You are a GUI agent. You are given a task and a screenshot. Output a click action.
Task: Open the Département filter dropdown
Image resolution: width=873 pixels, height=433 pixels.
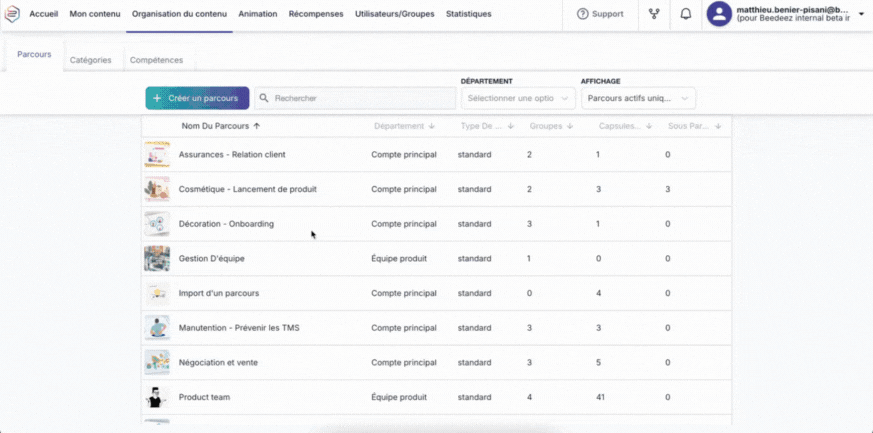coord(518,98)
